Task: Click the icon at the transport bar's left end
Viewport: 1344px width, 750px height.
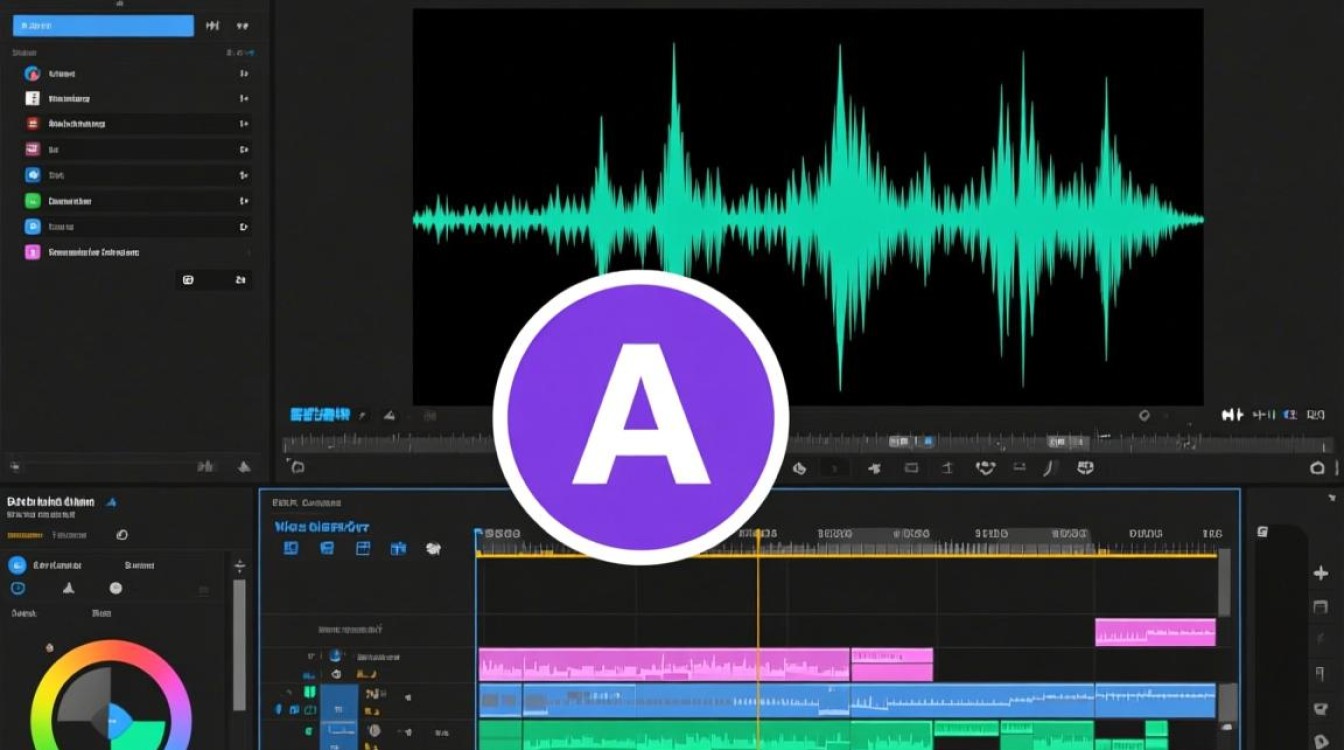Action: [296, 466]
